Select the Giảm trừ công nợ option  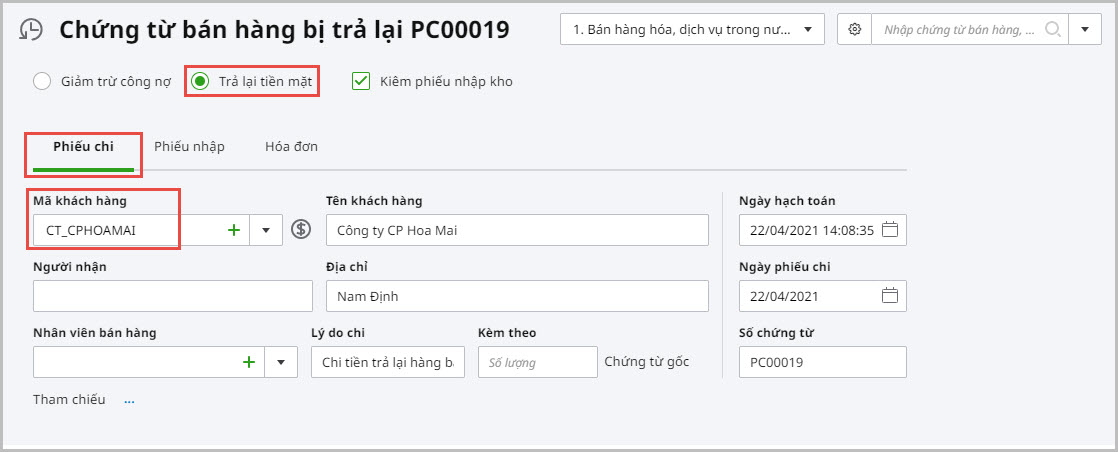click(x=42, y=81)
